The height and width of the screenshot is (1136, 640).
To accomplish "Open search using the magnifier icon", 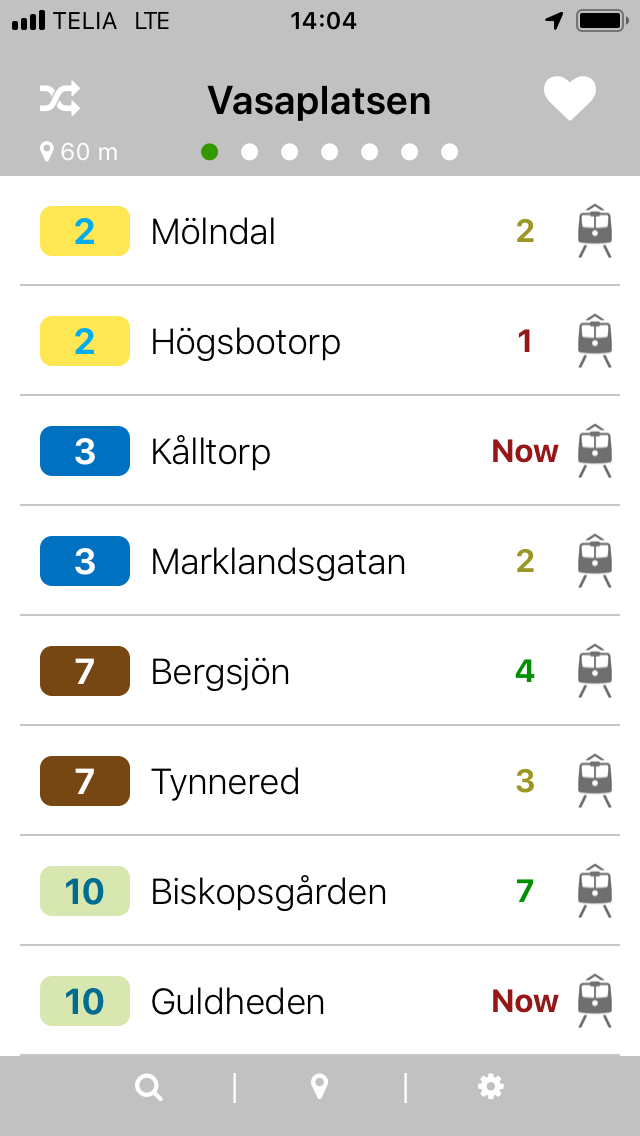I will (148, 1086).
